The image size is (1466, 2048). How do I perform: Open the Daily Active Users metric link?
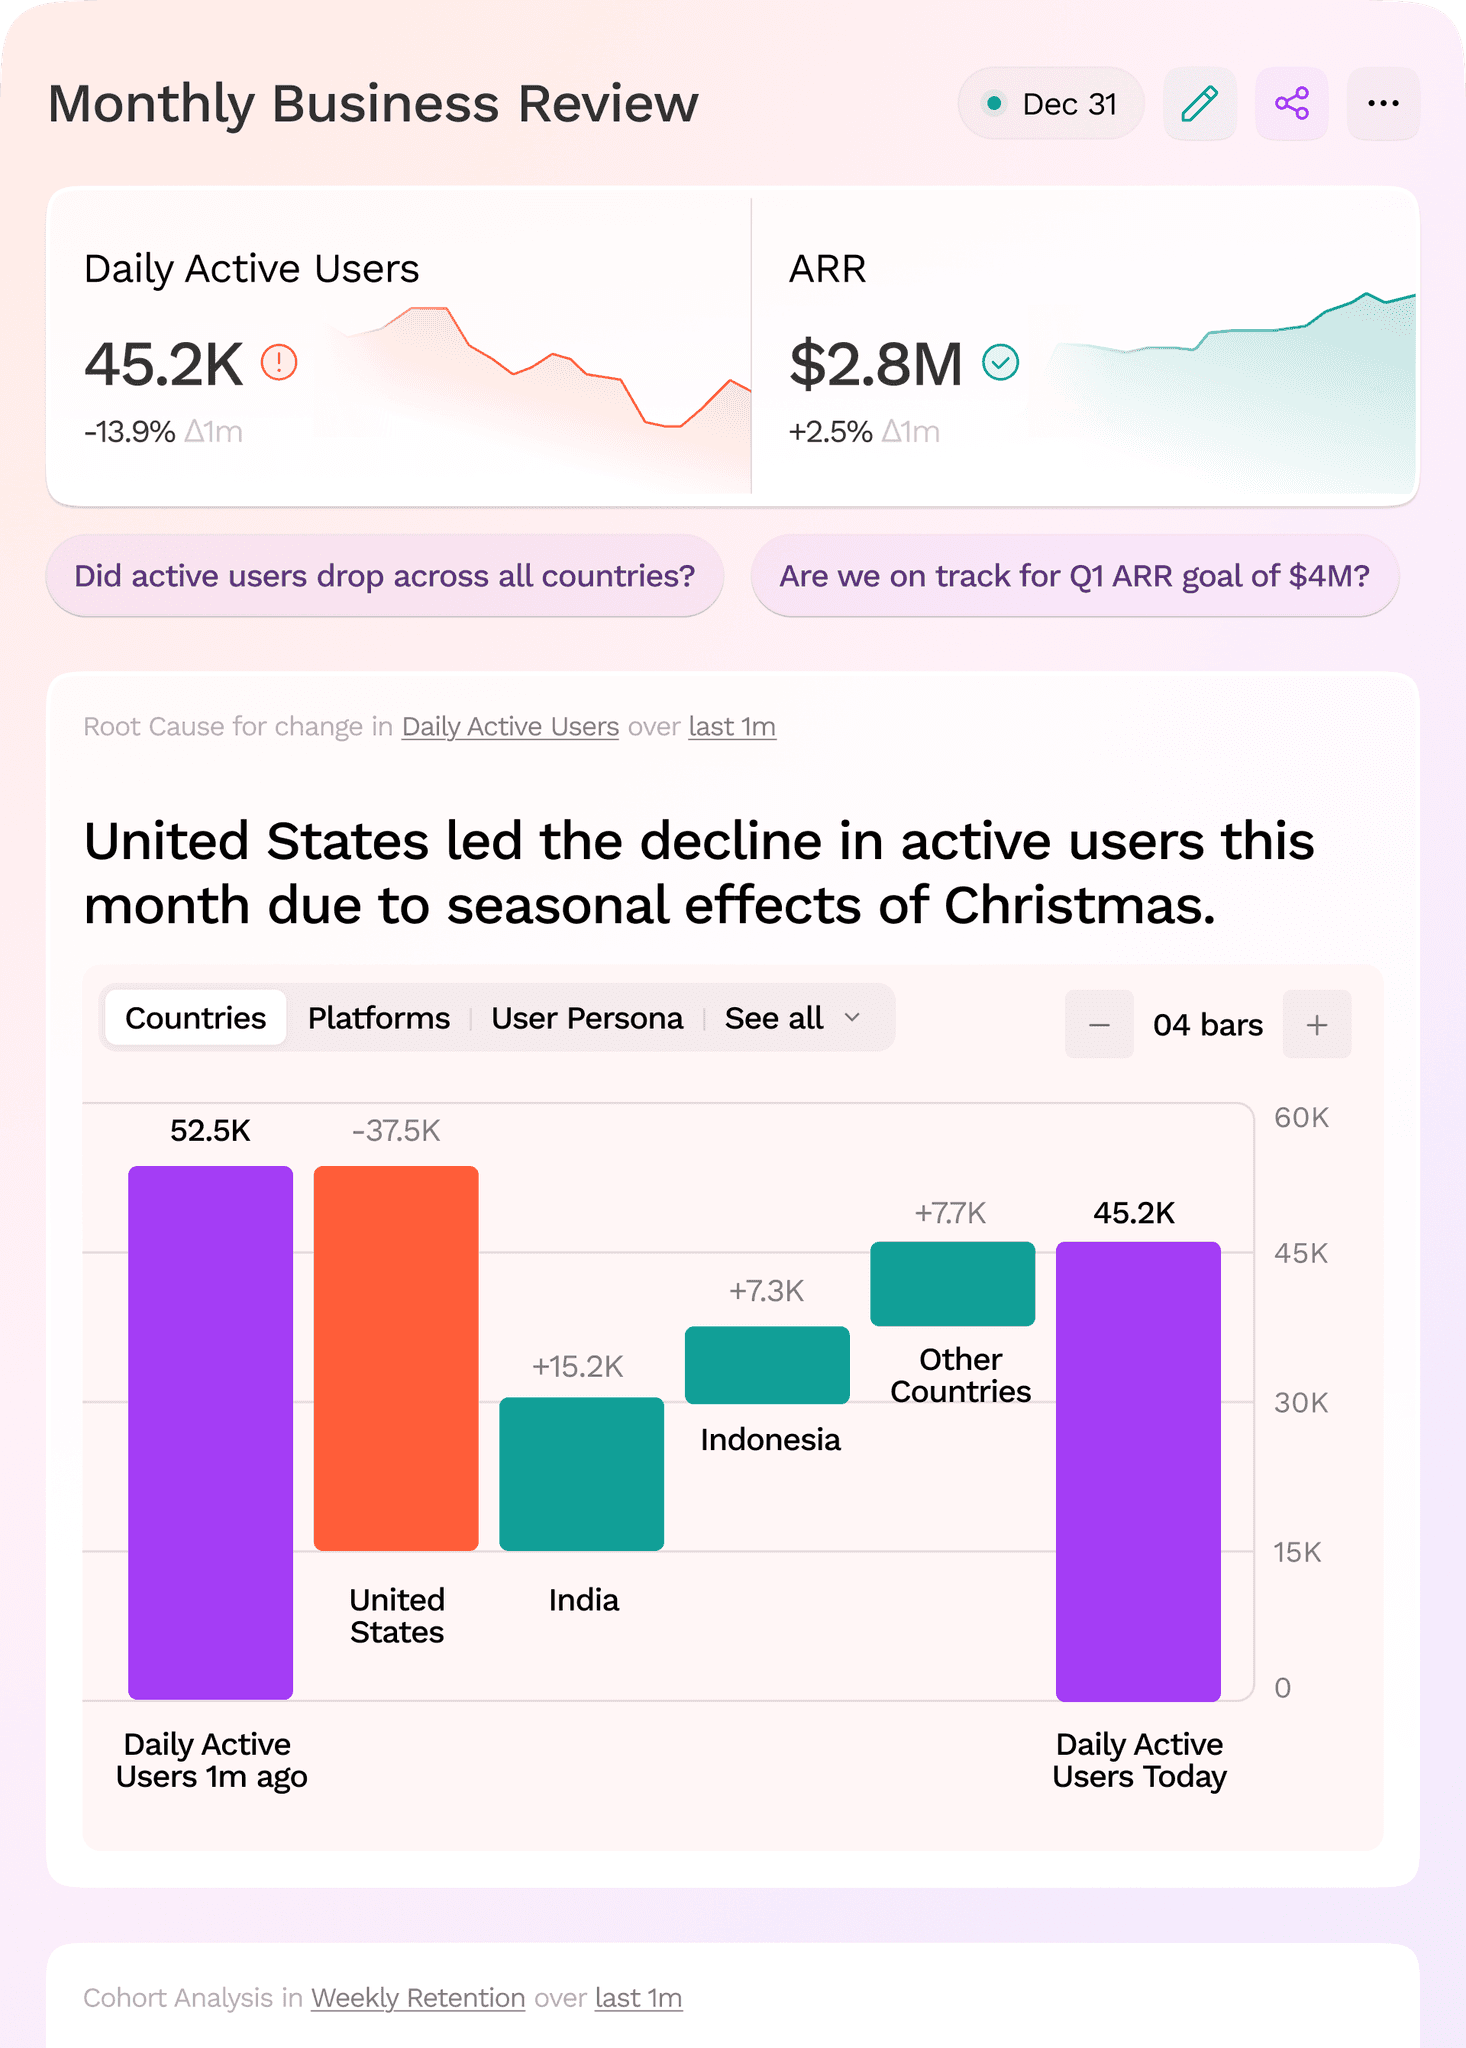click(x=510, y=727)
